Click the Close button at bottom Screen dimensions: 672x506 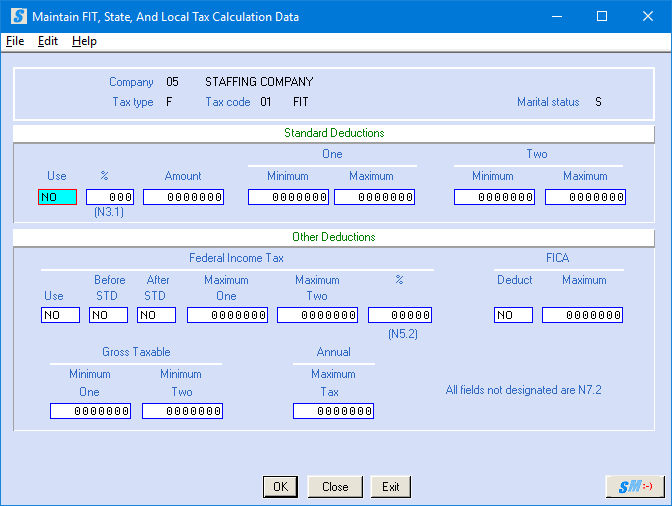(x=335, y=487)
